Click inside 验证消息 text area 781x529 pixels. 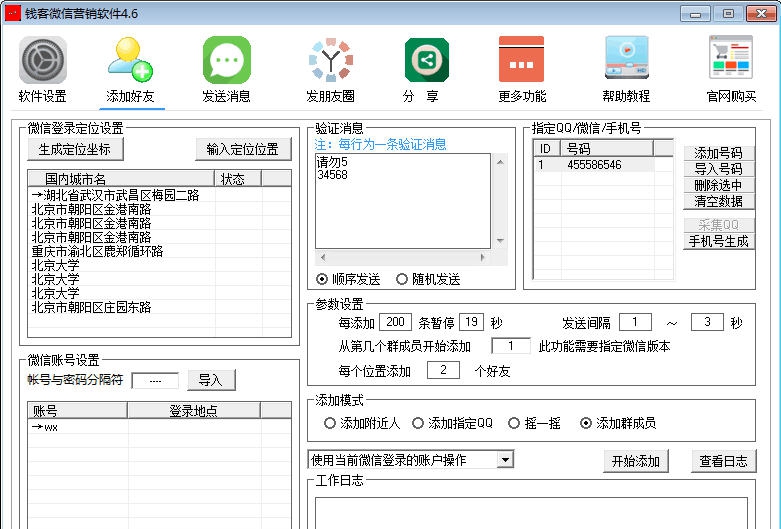tap(403, 201)
